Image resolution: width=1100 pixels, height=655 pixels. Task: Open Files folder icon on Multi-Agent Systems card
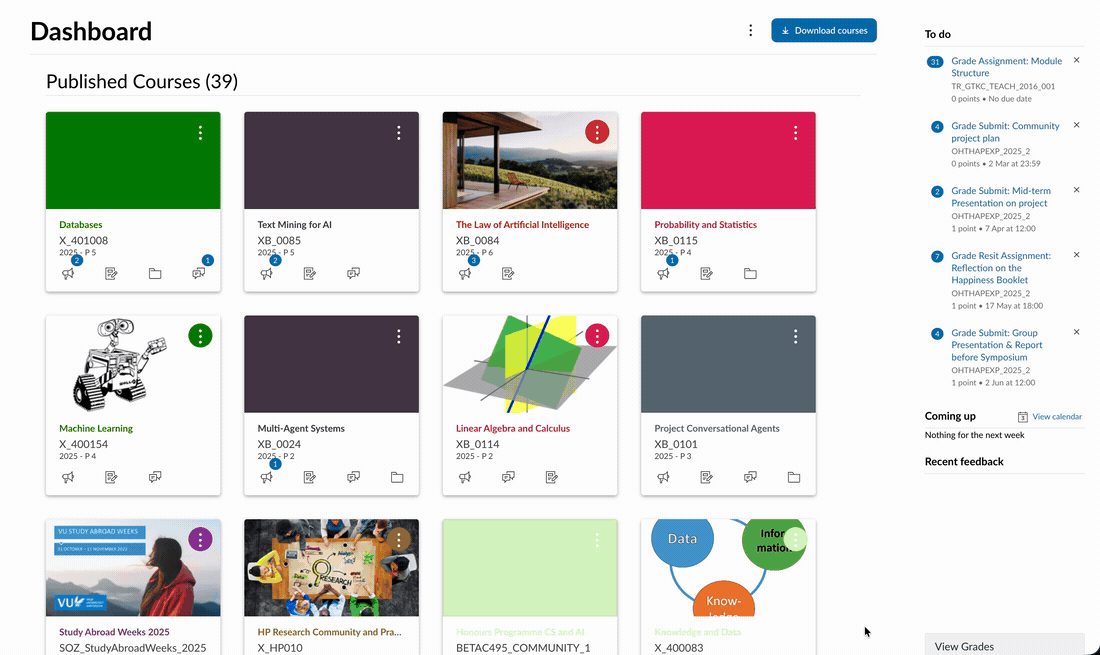[x=397, y=477]
